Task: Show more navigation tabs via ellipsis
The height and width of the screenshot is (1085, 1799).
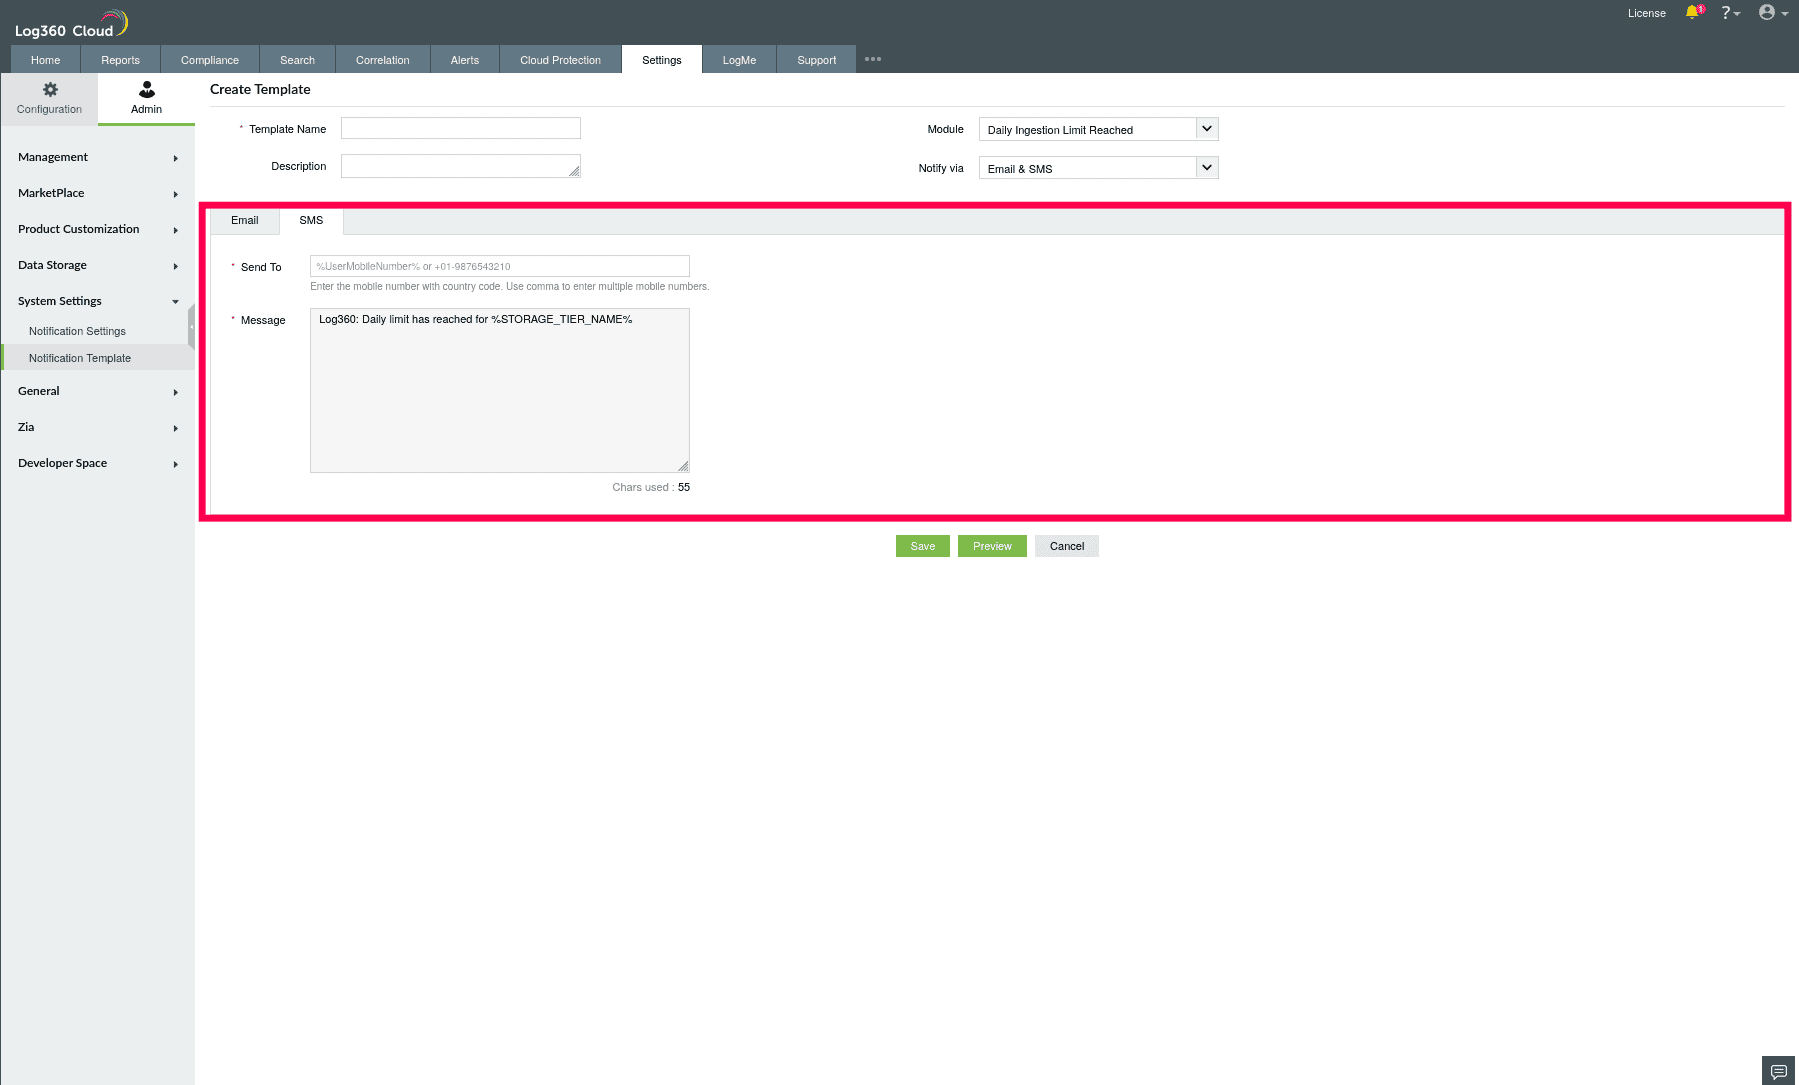Action: [871, 58]
